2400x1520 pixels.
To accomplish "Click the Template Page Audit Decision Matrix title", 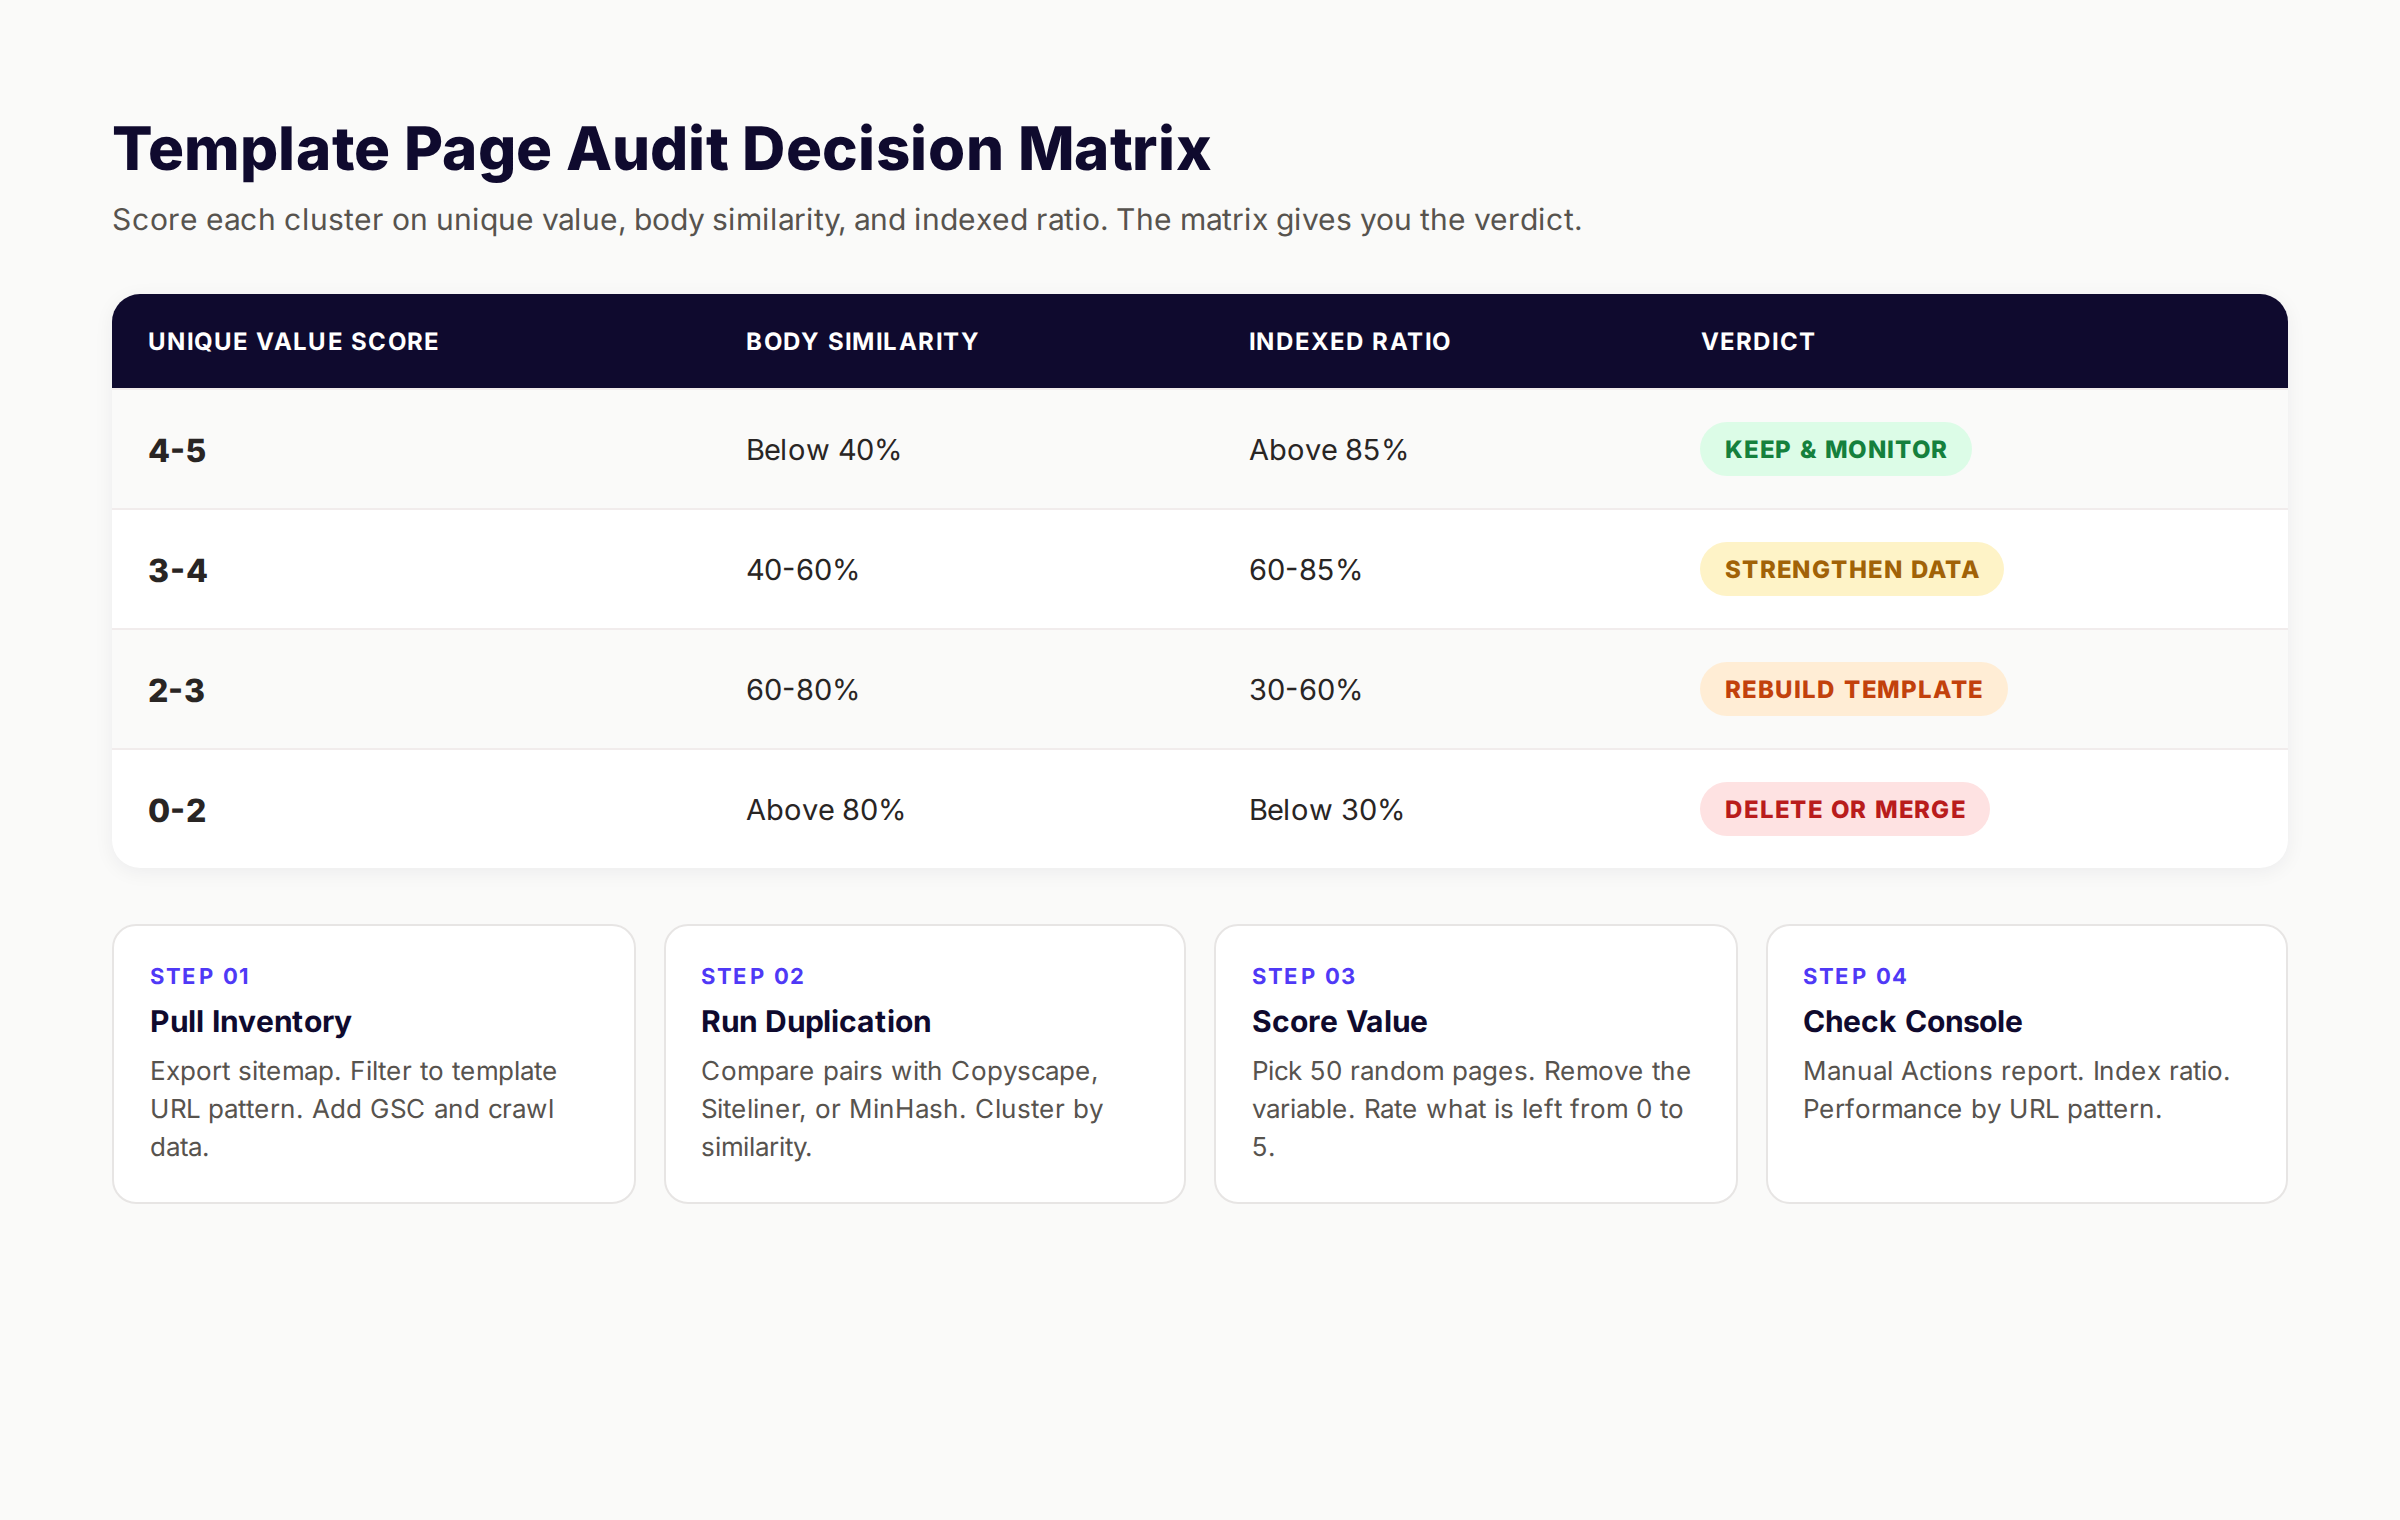I will pyautogui.click(x=661, y=149).
